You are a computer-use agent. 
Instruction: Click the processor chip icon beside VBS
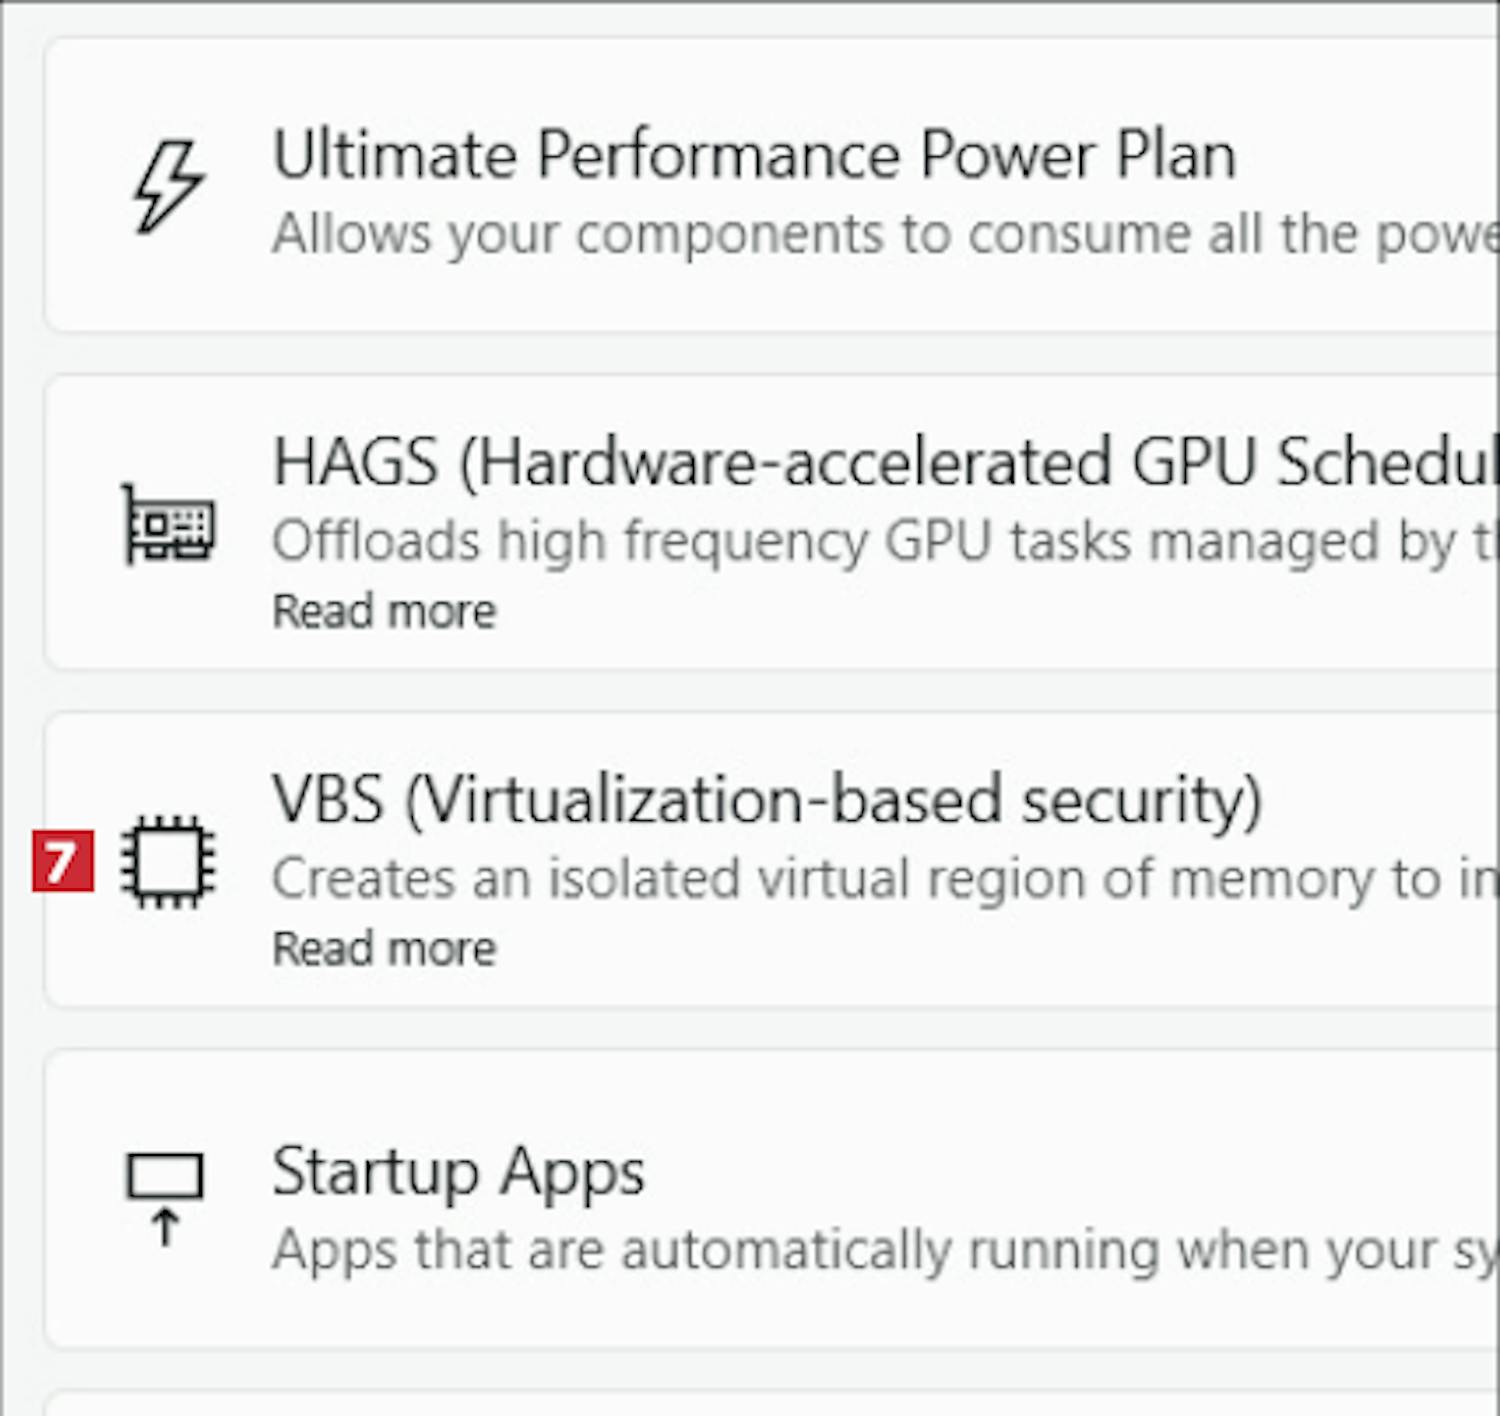(x=168, y=862)
